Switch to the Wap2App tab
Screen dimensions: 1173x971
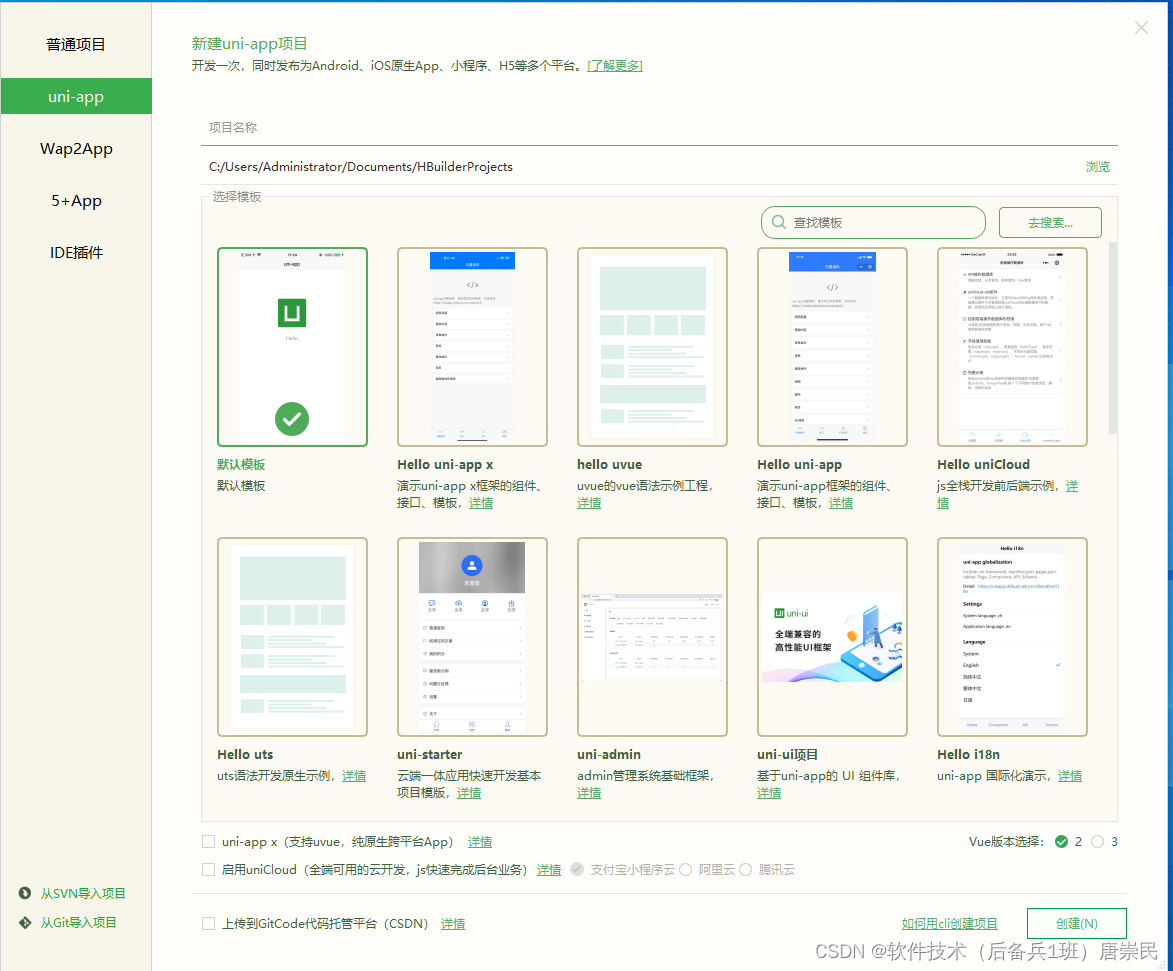[x=76, y=148]
